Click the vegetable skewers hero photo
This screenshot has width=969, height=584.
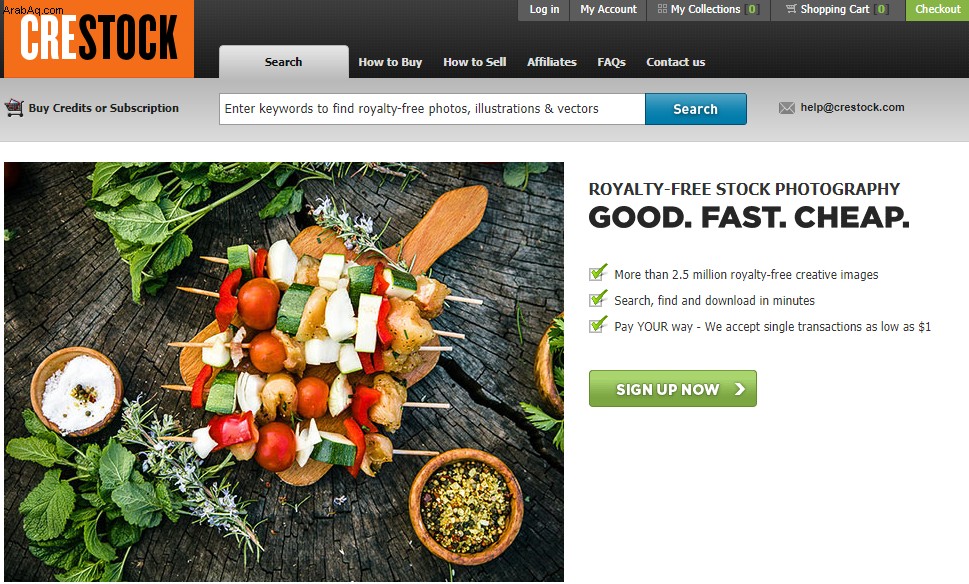point(284,371)
